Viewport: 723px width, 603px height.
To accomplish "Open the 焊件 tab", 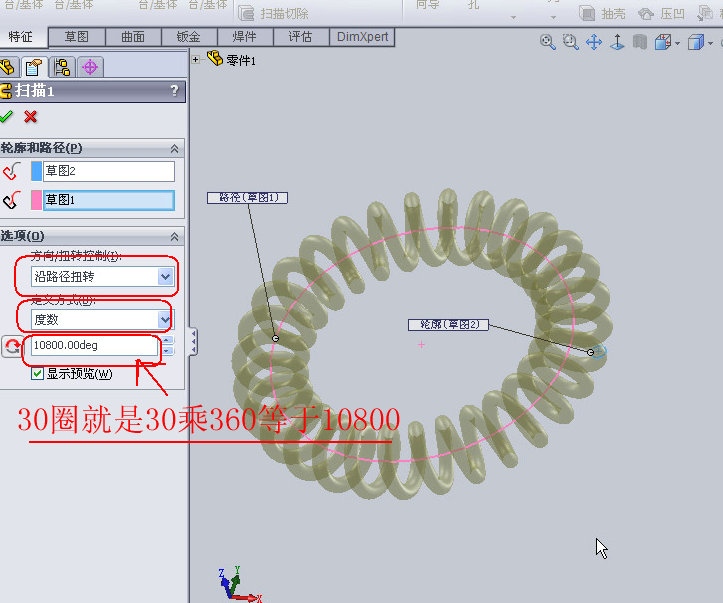I will [245, 37].
